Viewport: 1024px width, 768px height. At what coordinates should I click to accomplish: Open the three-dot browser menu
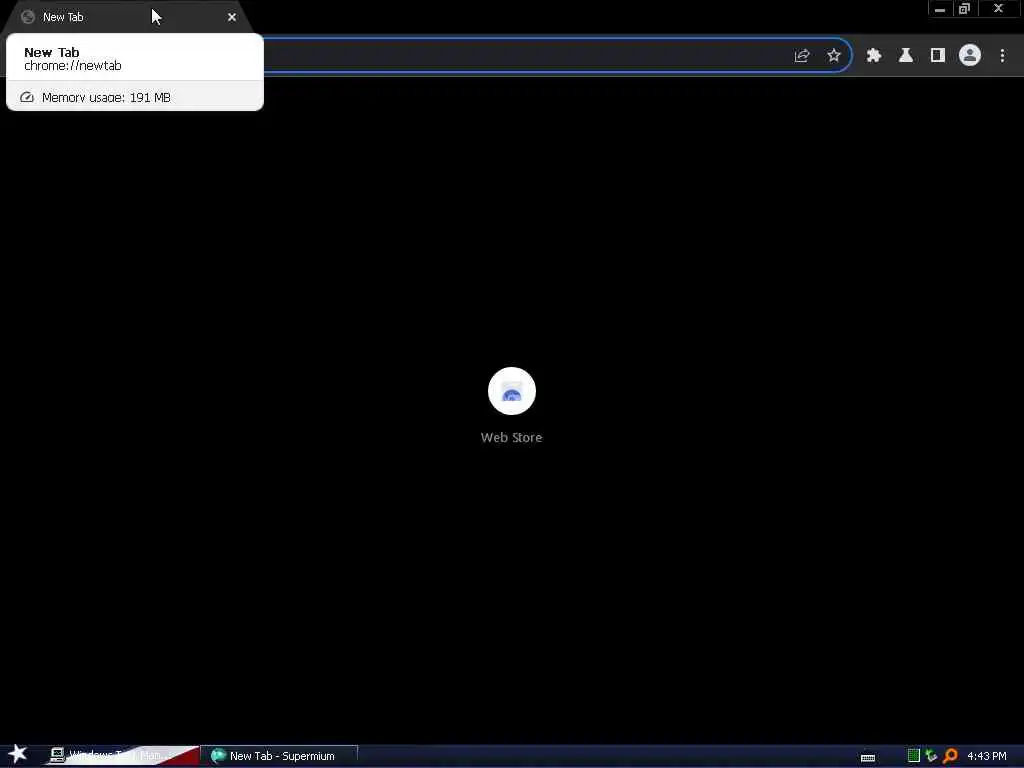1002,56
